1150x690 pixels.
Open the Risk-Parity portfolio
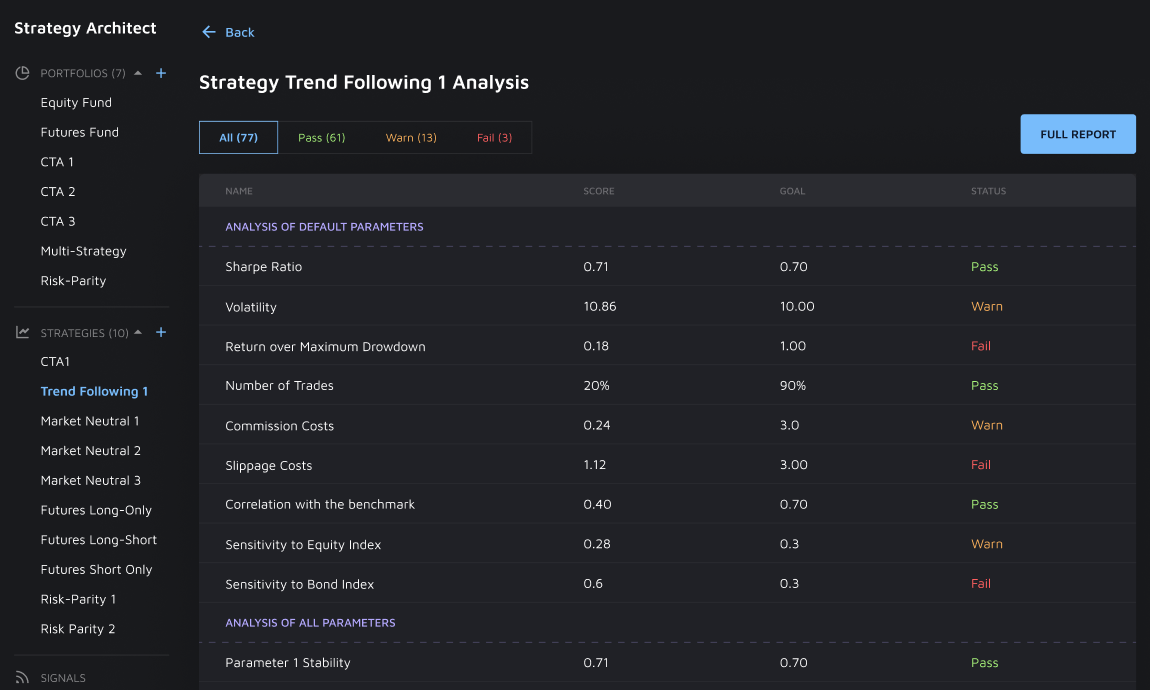[x=73, y=281]
